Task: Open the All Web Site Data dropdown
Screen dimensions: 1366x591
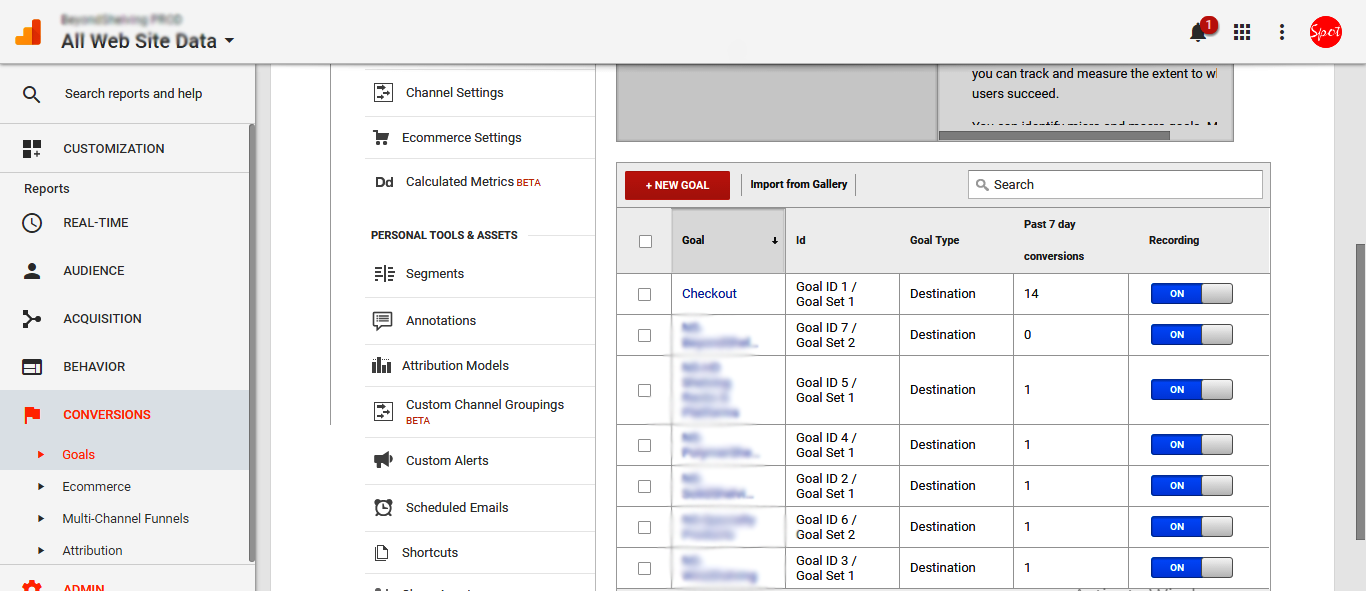Action: [x=148, y=41]
